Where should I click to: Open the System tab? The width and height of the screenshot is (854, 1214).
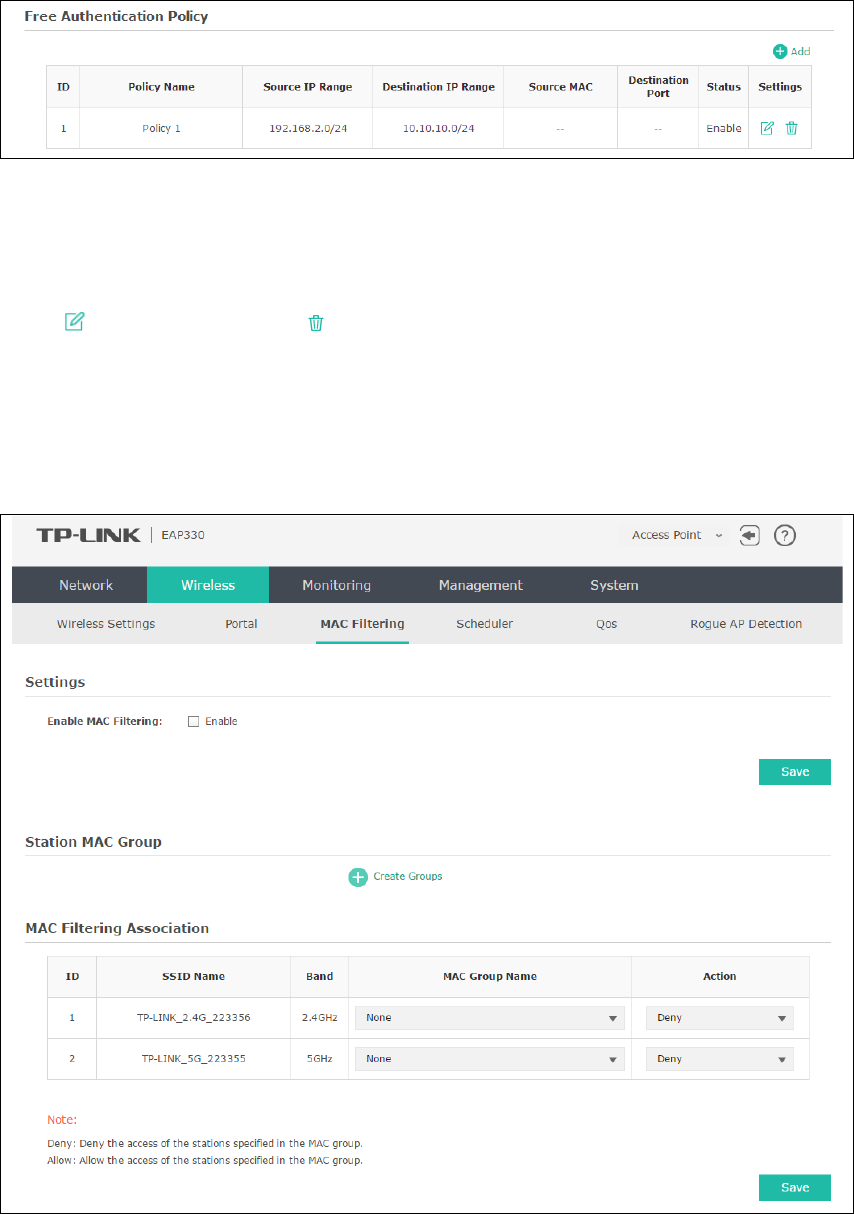[614, 585]
